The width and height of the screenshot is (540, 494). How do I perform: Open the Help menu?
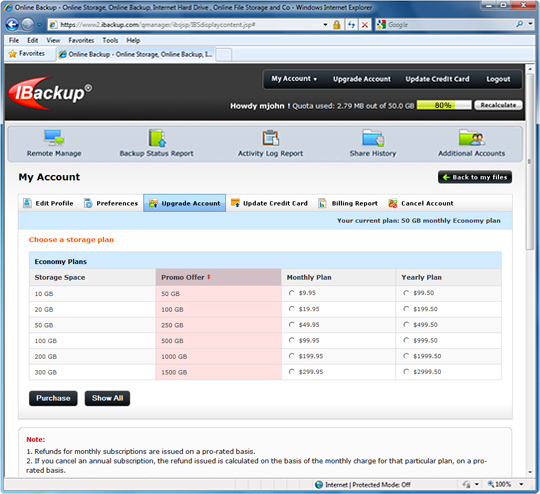(x=133, y=40)
